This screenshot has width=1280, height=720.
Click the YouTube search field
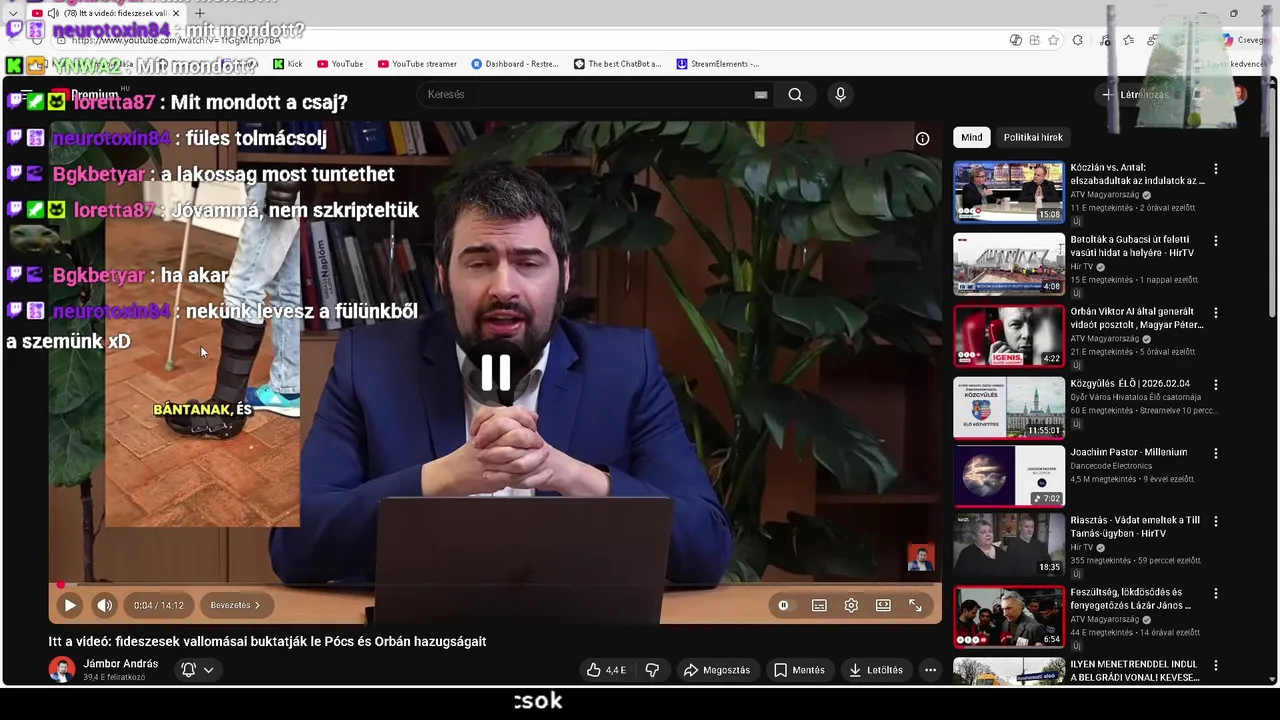(590, 94)
